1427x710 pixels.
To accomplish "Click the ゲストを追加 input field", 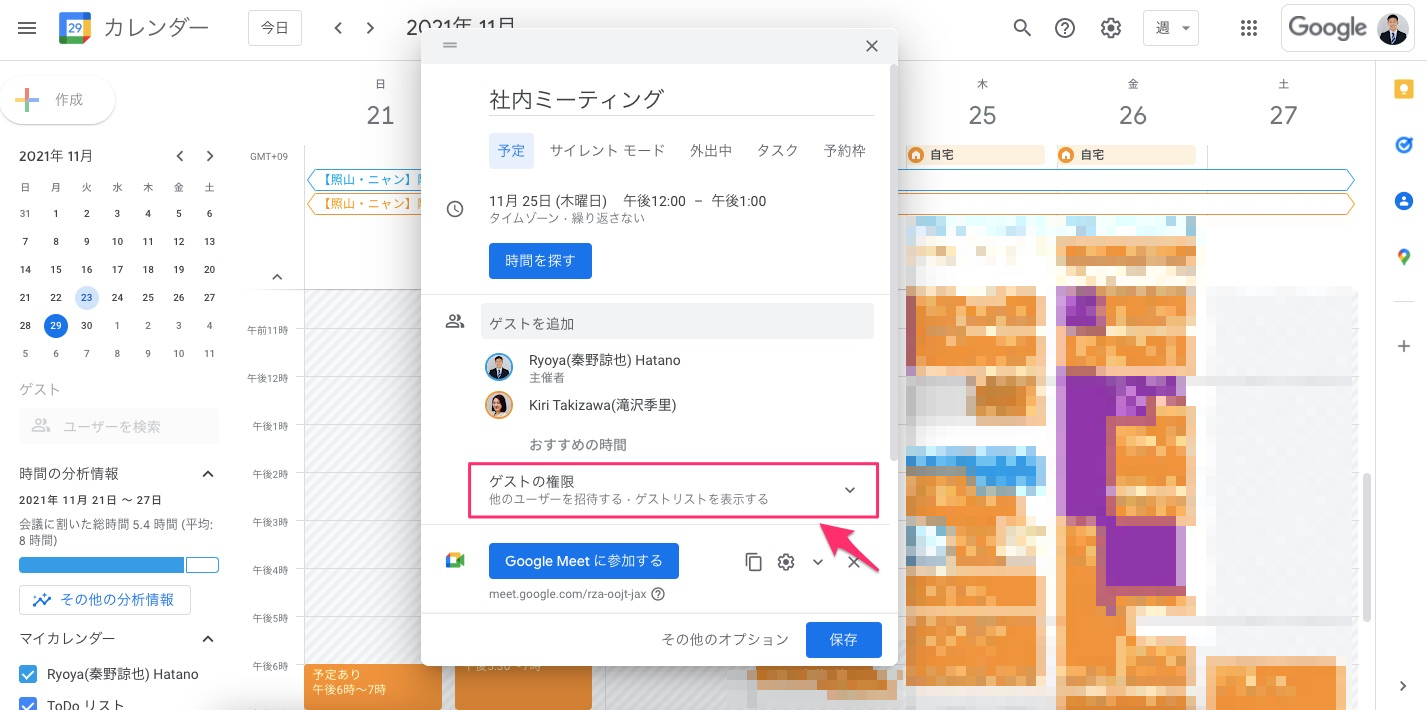I will [677, 324].
